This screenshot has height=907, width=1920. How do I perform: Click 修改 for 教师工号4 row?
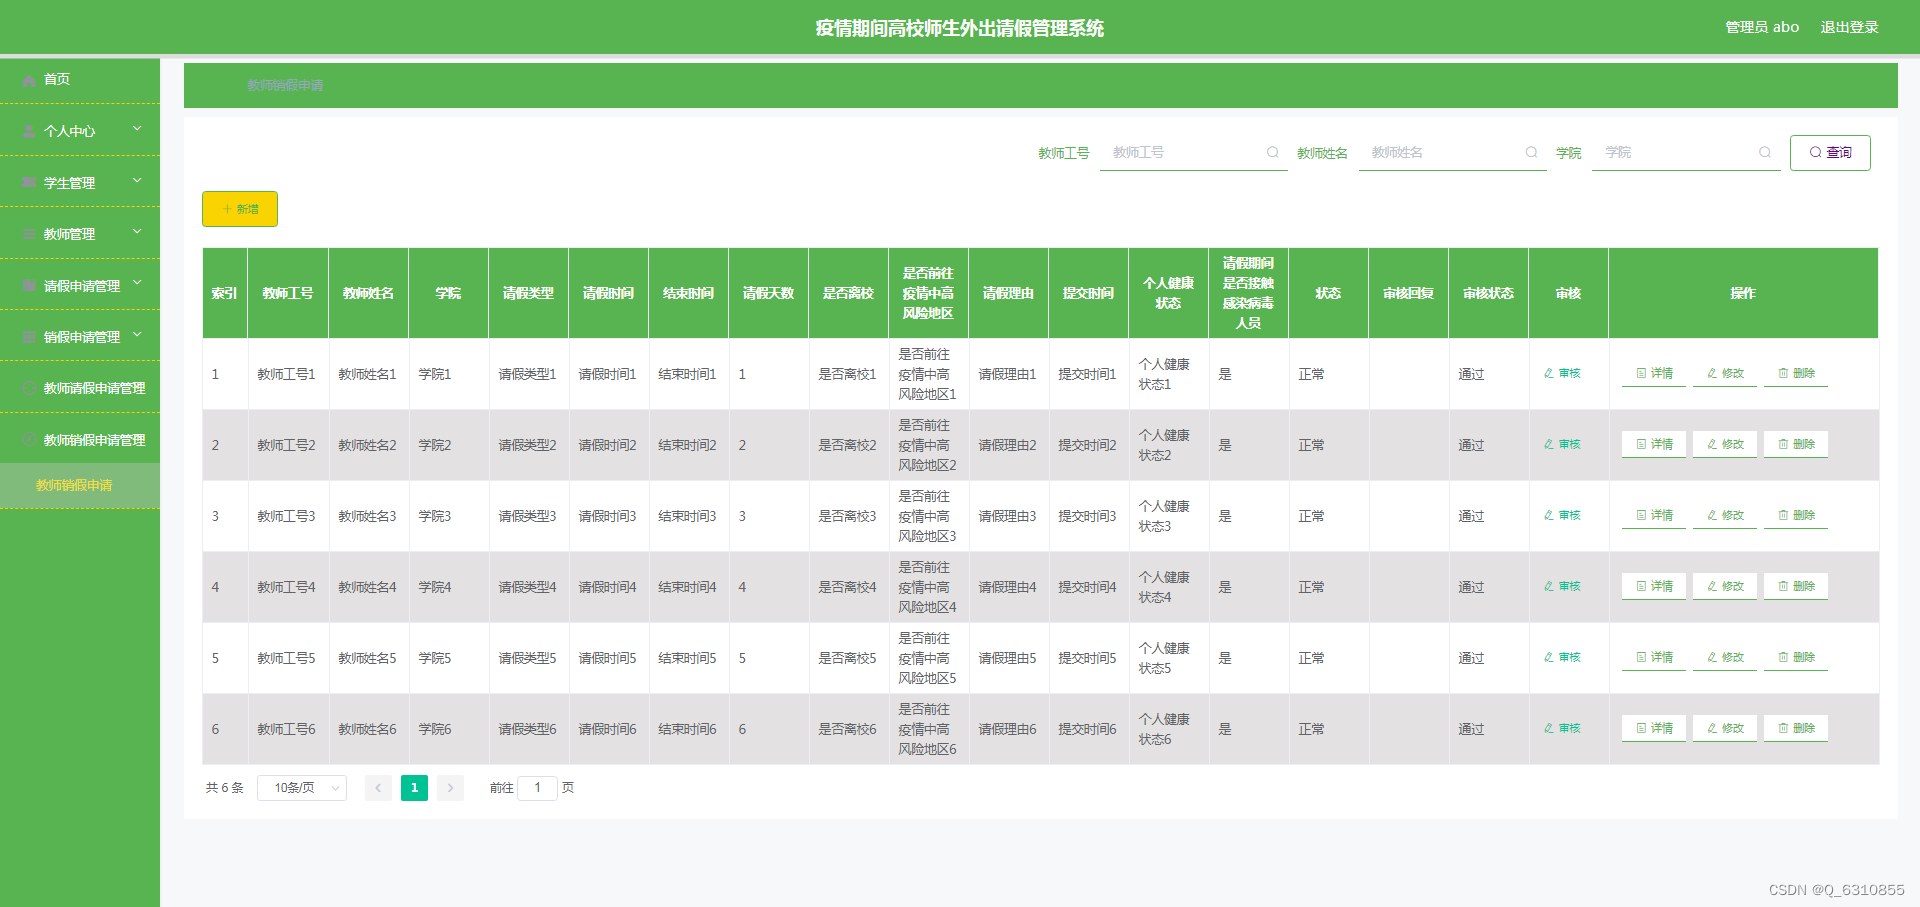[1725, 586]
